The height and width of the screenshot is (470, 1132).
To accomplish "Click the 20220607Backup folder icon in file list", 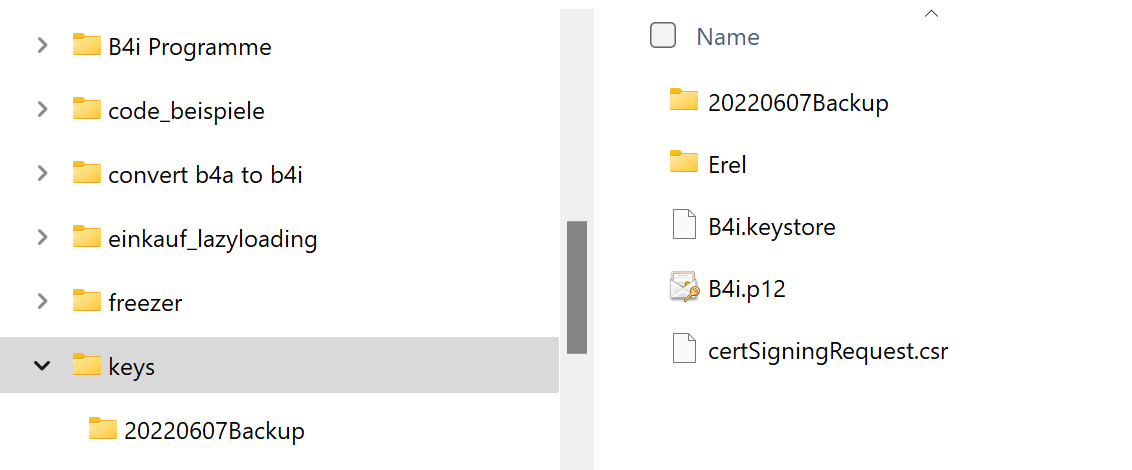I will coord(684,101).
